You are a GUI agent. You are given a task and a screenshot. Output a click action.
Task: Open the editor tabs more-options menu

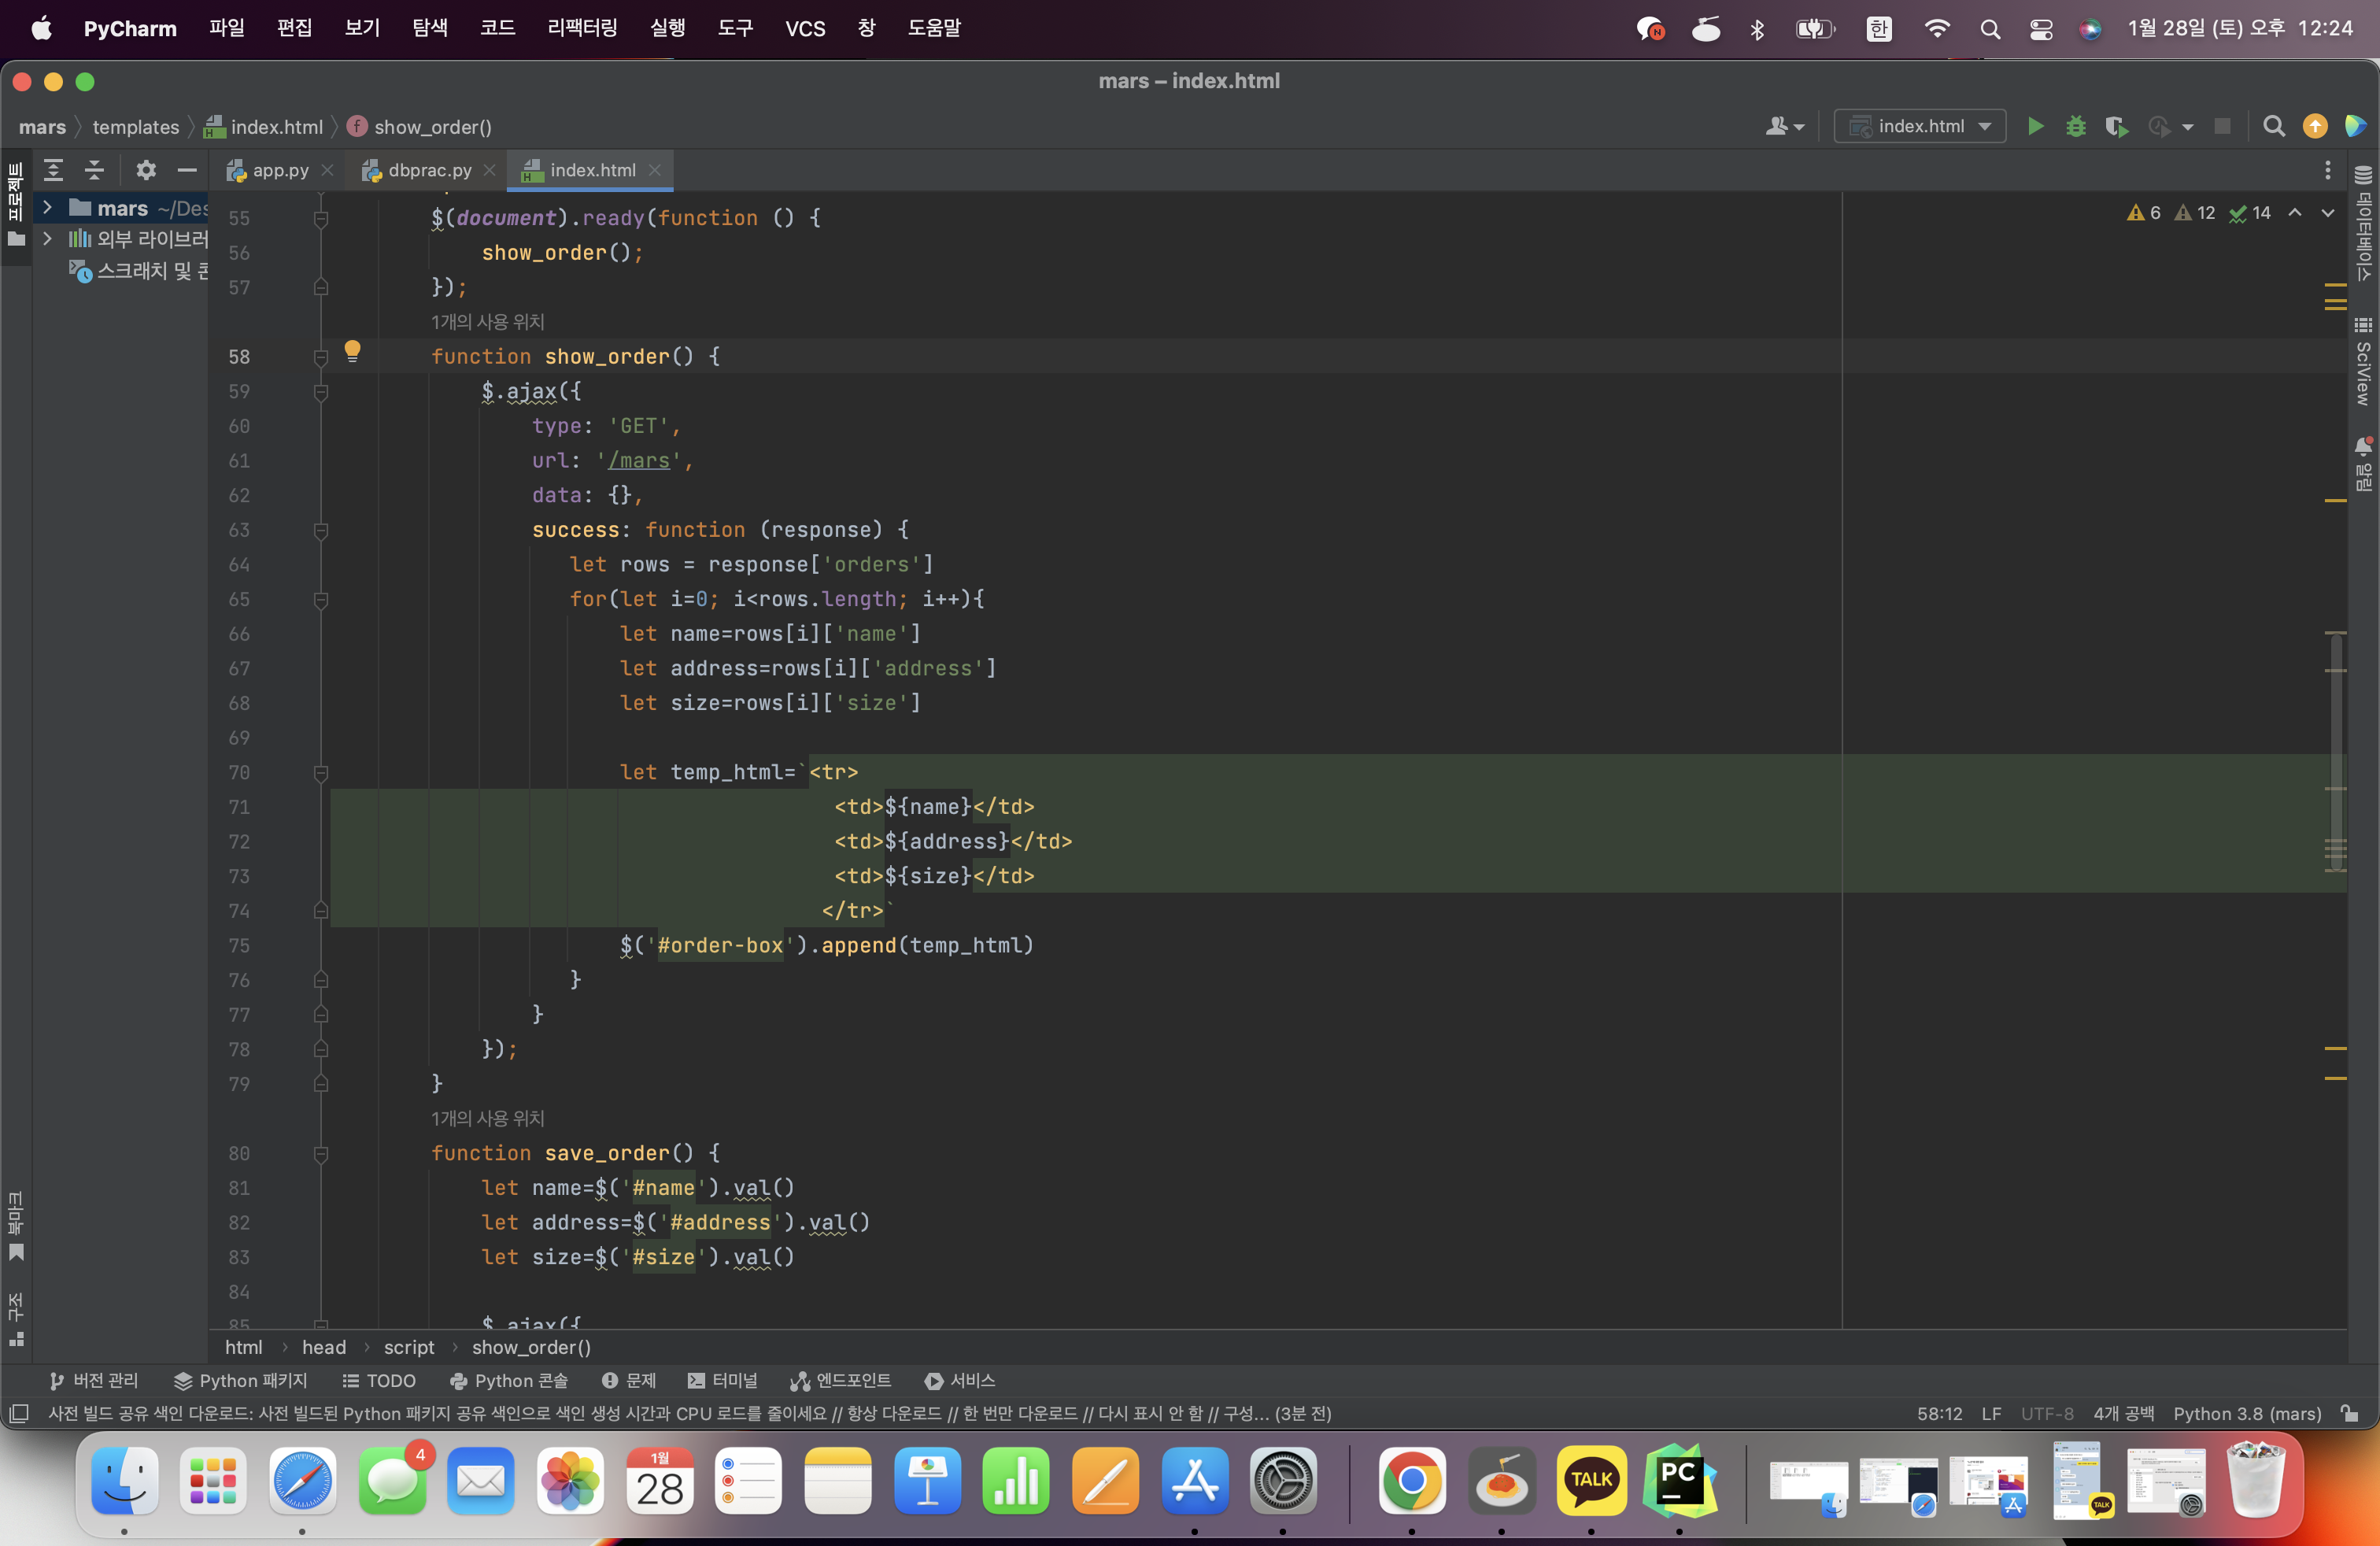pos(2328,171)
